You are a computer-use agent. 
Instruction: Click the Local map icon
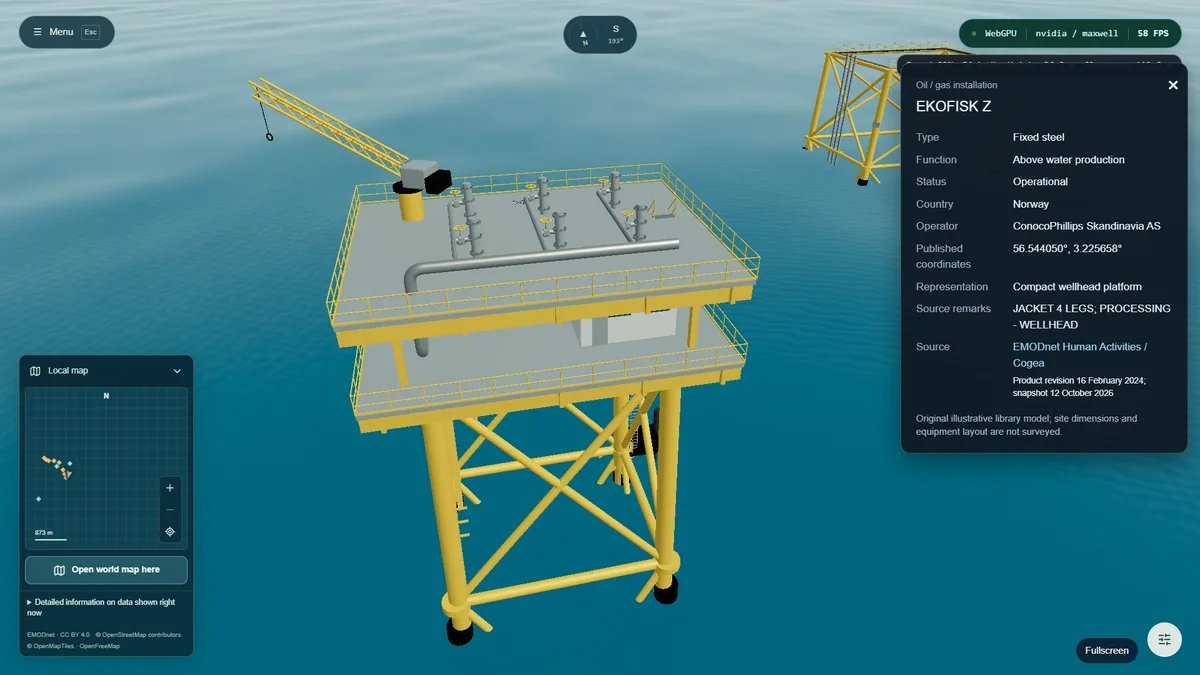[35, 371]
